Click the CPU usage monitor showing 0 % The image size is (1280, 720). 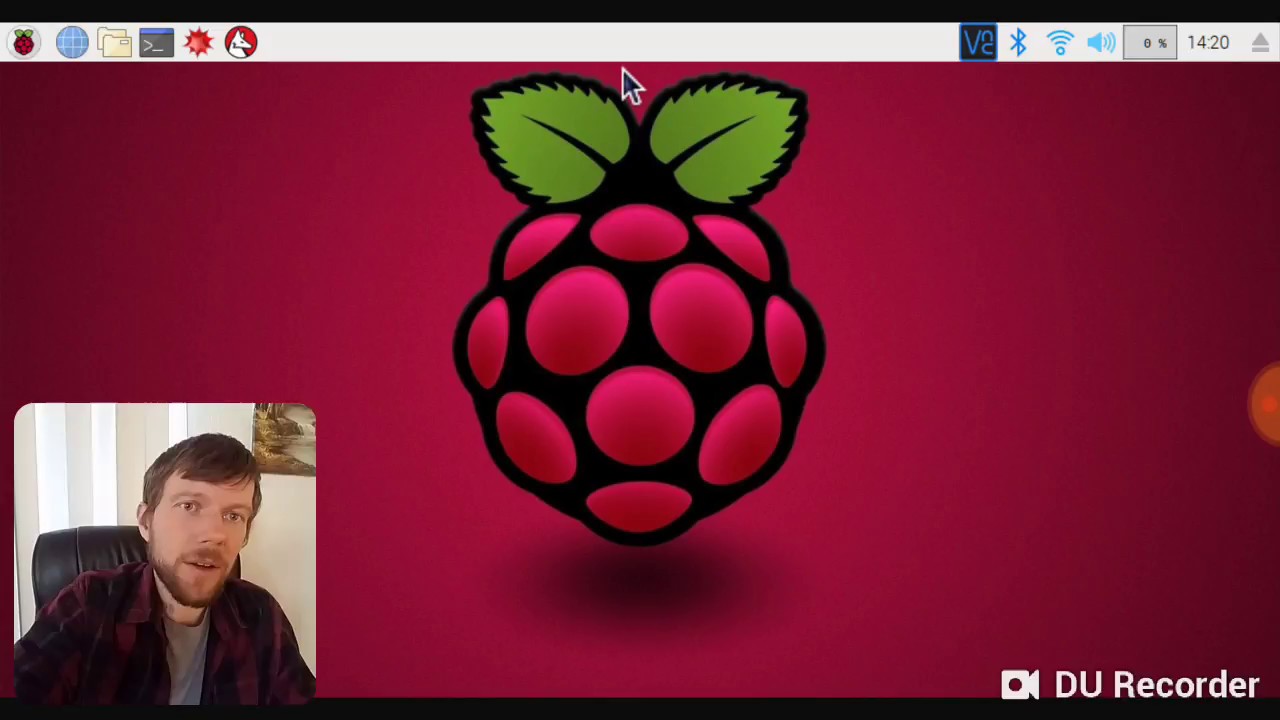1150,42
